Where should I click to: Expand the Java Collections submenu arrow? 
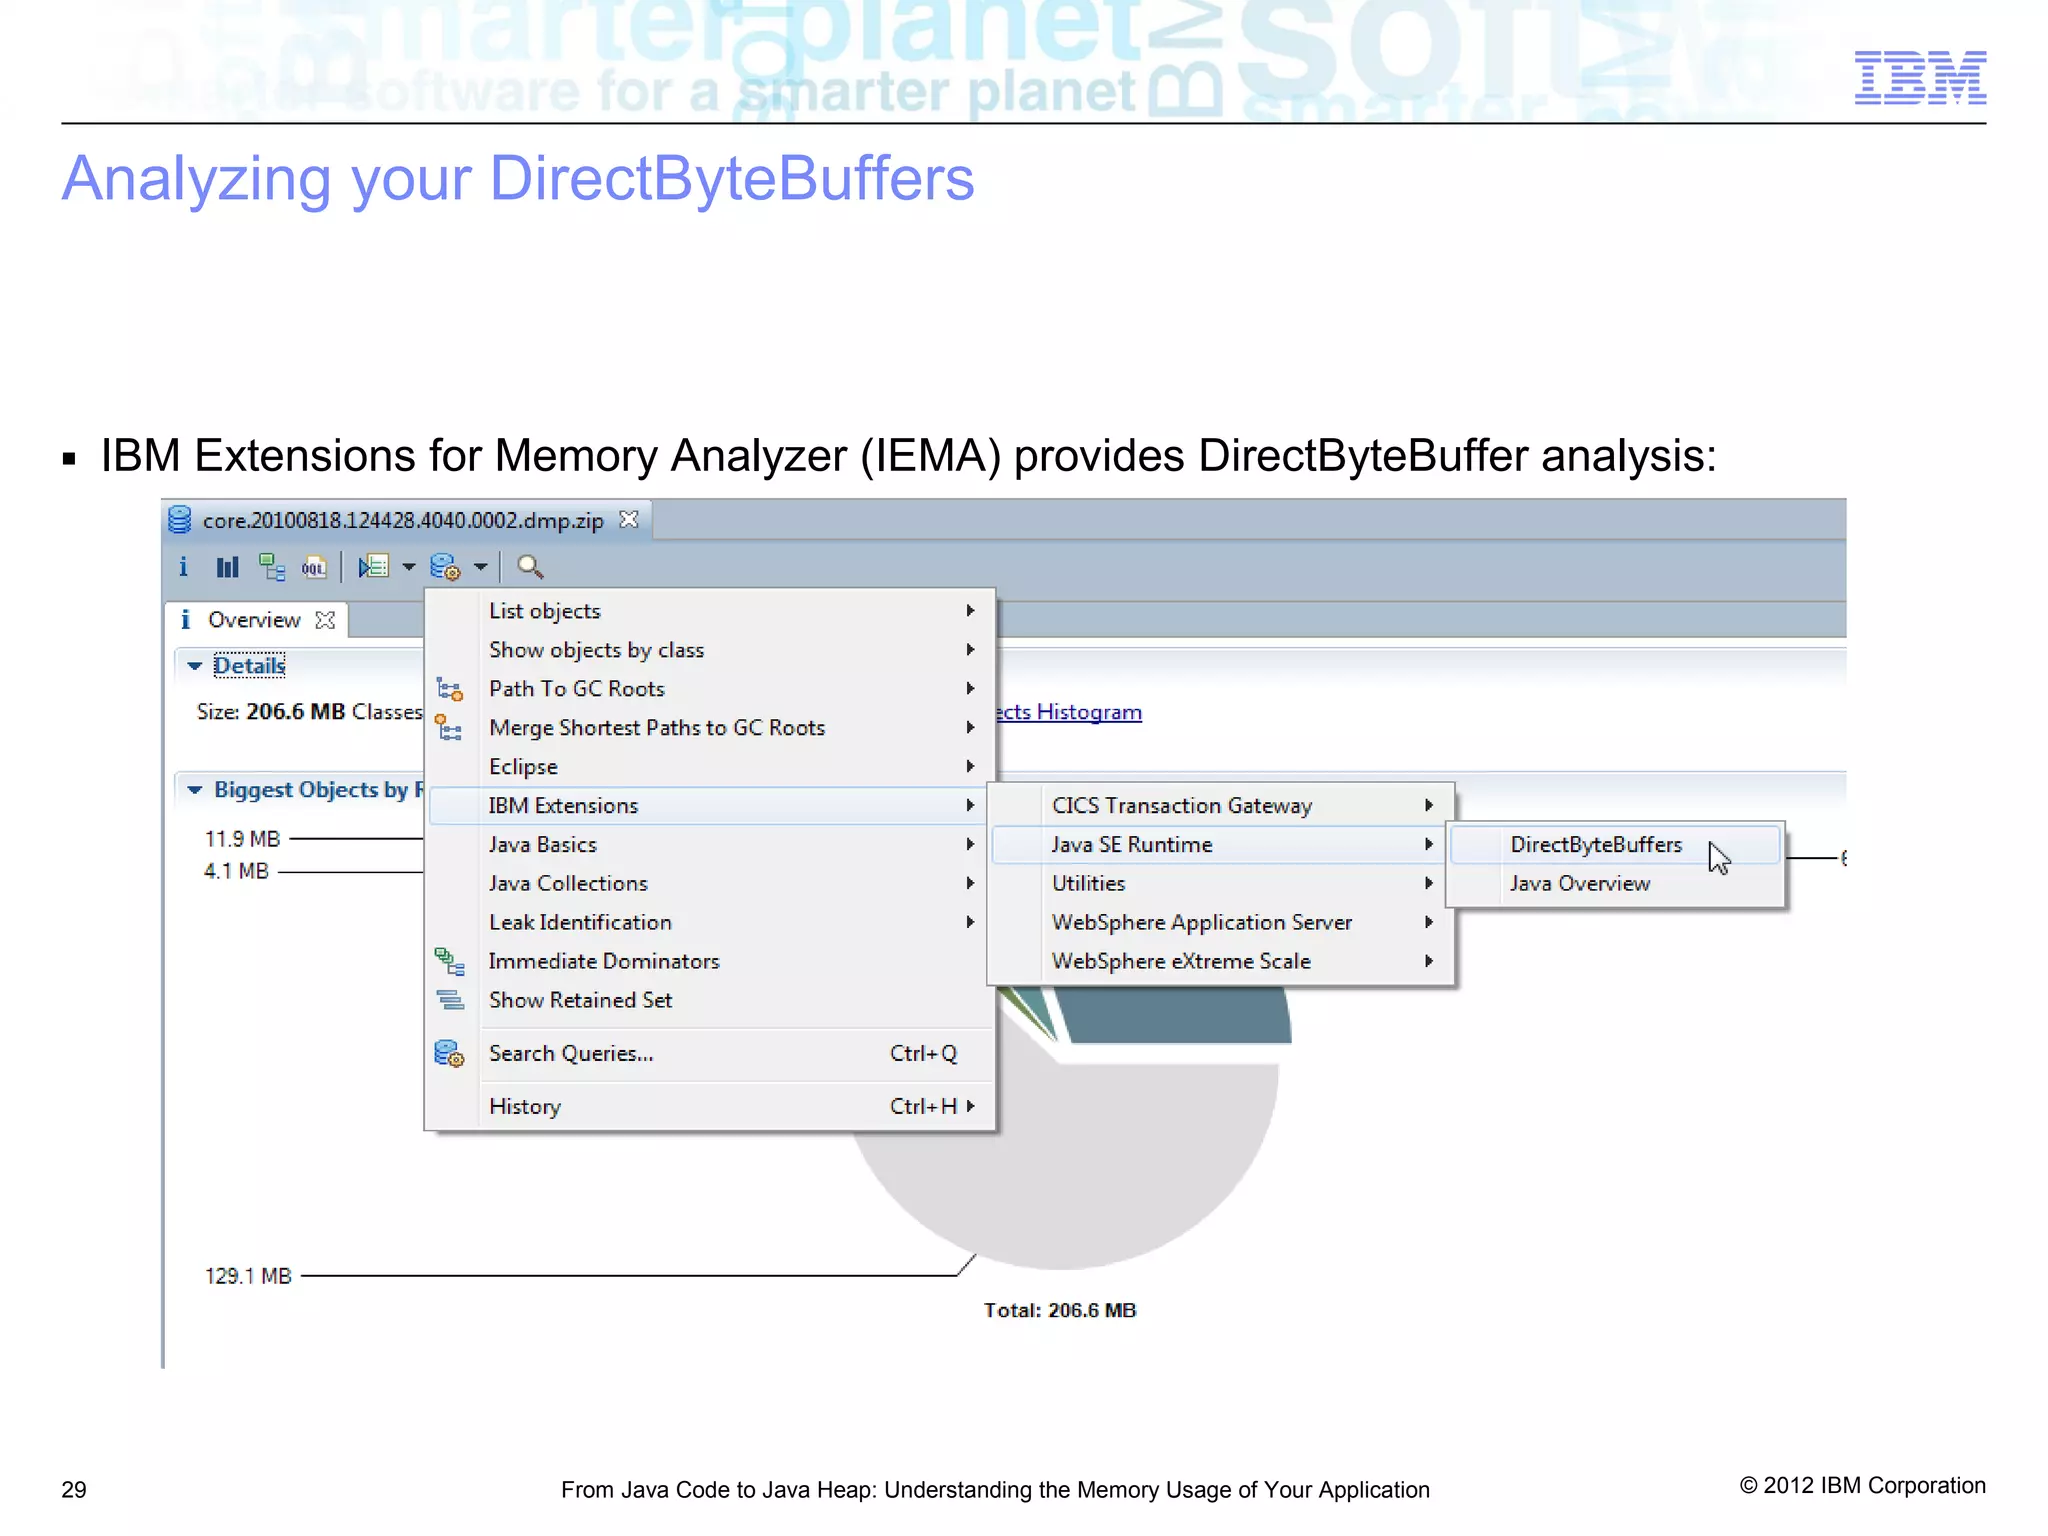pos(970,883)
